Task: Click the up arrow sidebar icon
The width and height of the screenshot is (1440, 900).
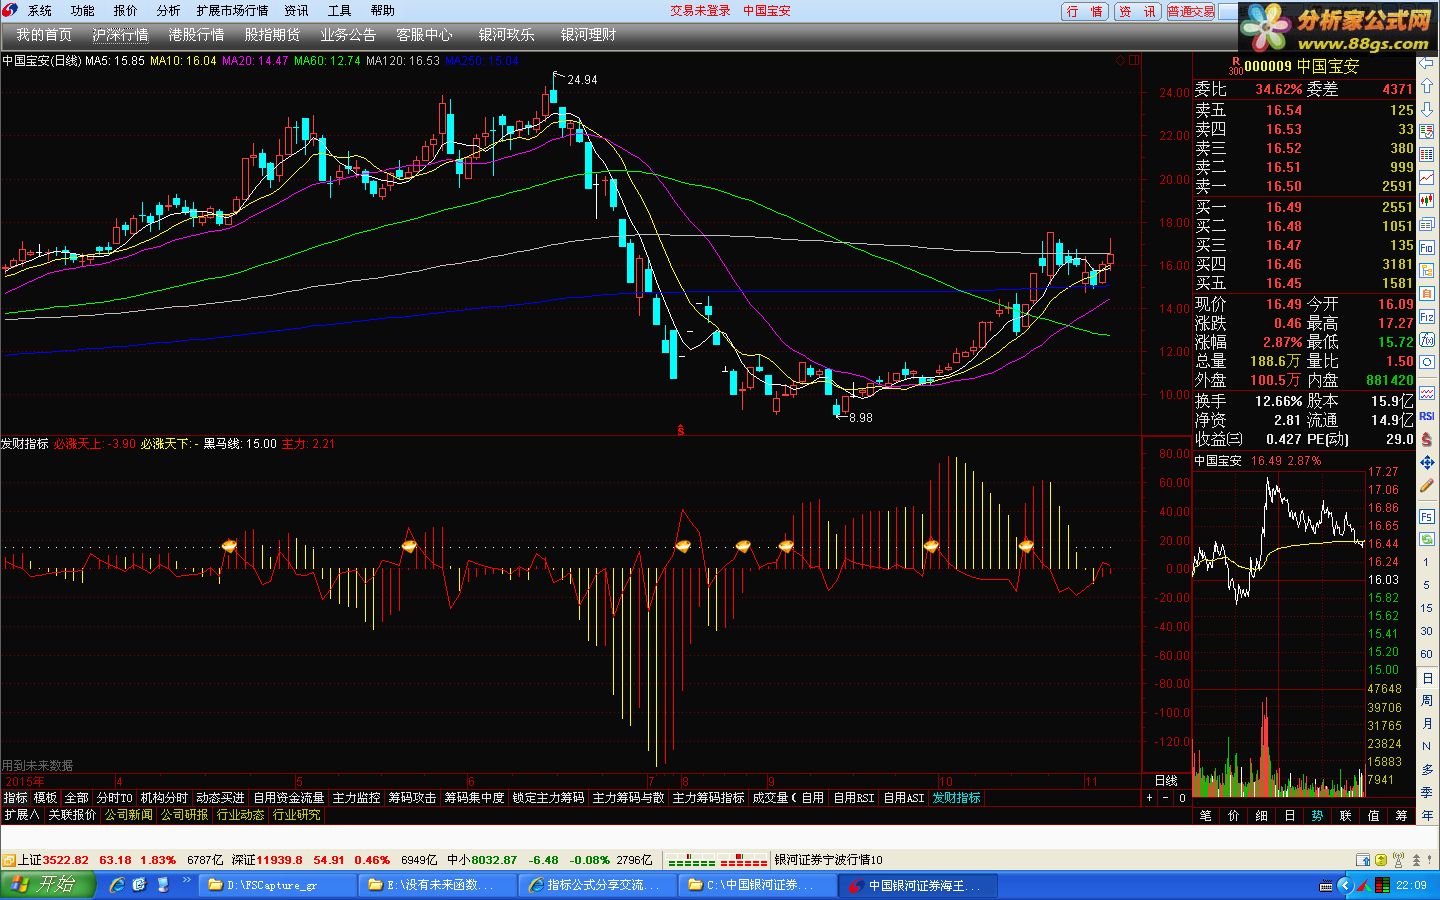Action: [x=1427, y=86]
